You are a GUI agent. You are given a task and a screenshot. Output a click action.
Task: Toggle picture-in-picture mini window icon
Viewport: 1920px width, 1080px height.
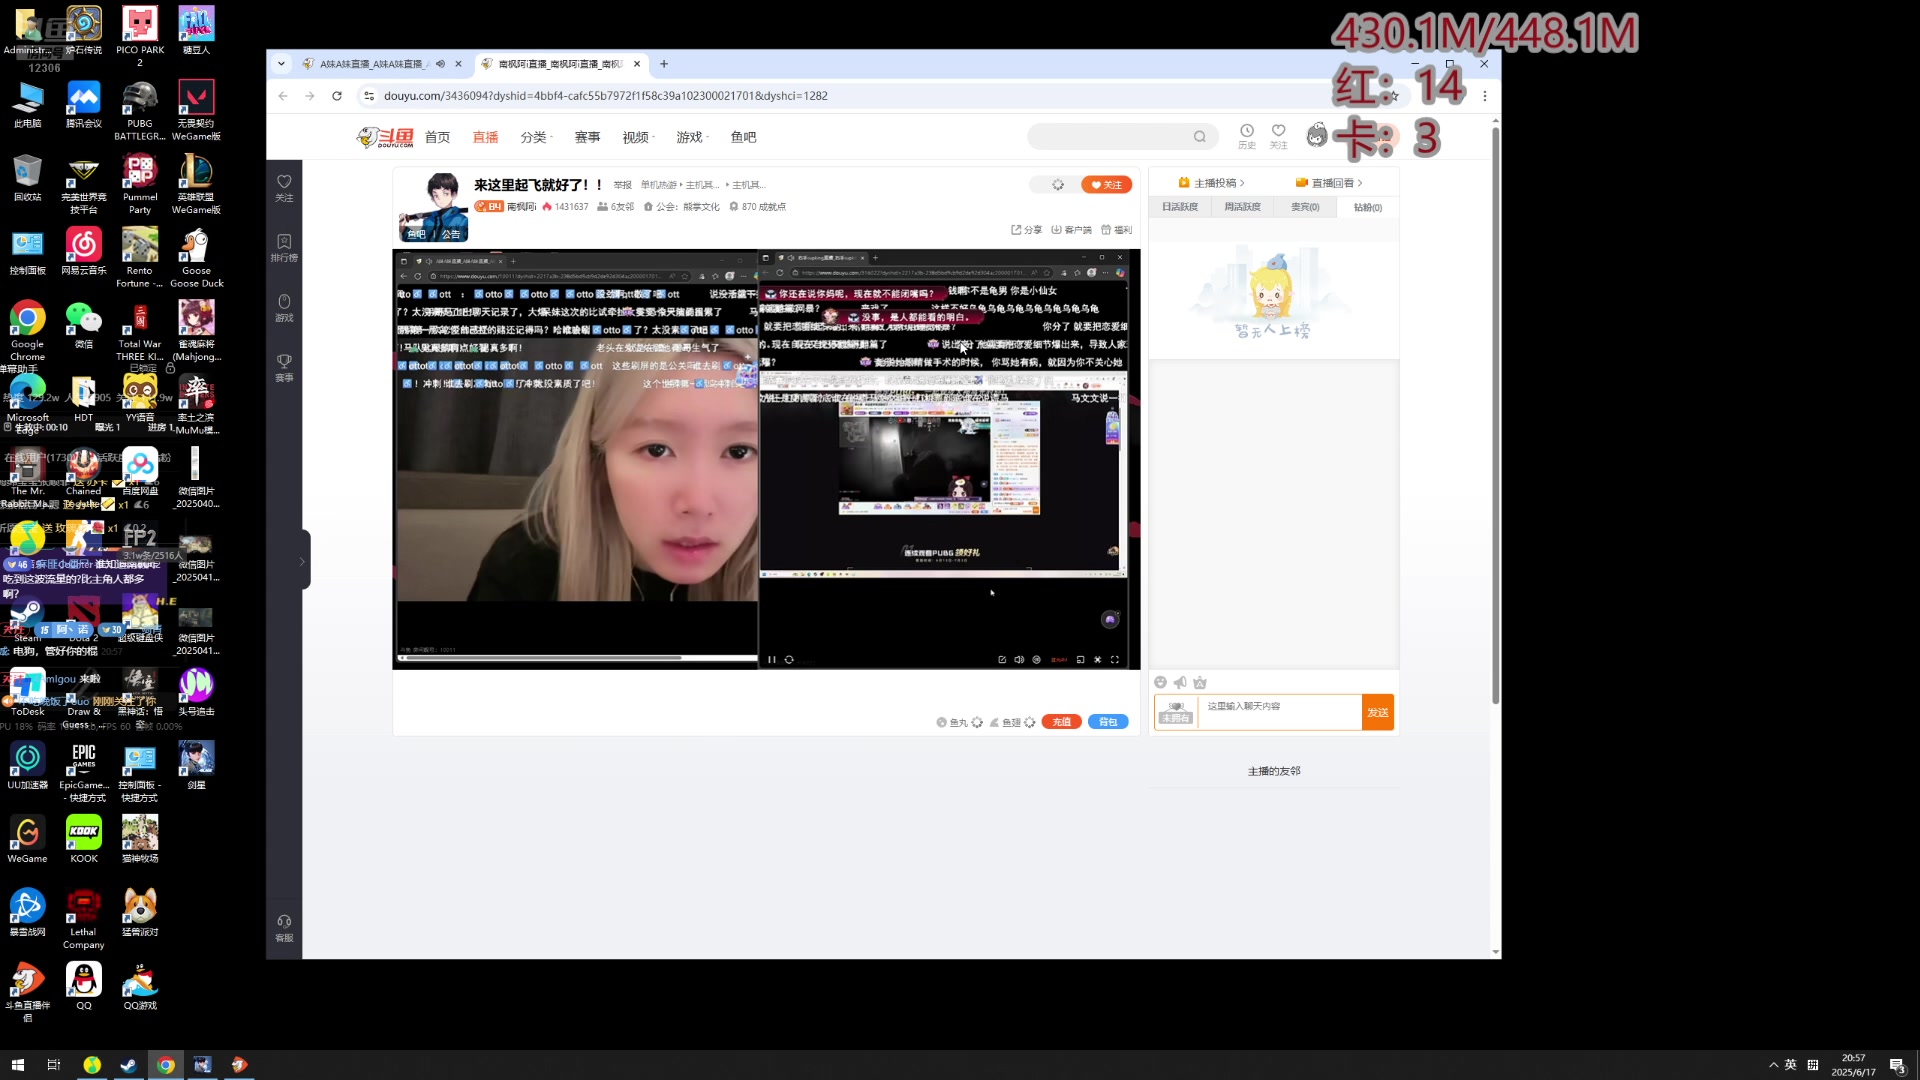[x=1080, y=660]
